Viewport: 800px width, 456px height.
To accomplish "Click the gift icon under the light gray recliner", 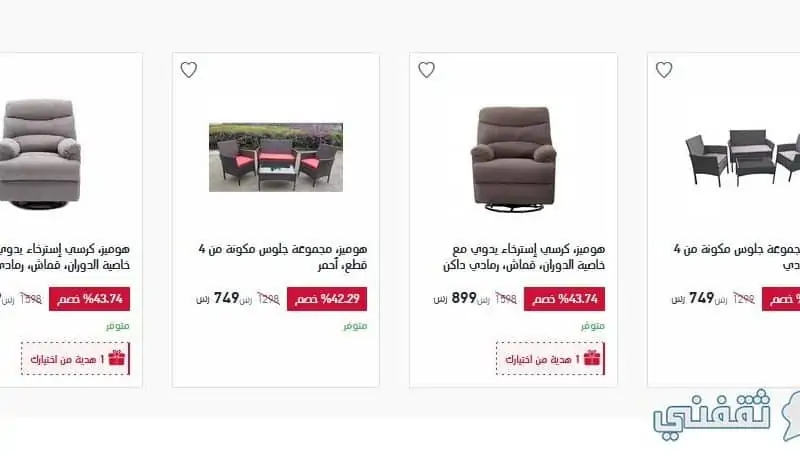I will coord(117,358).
